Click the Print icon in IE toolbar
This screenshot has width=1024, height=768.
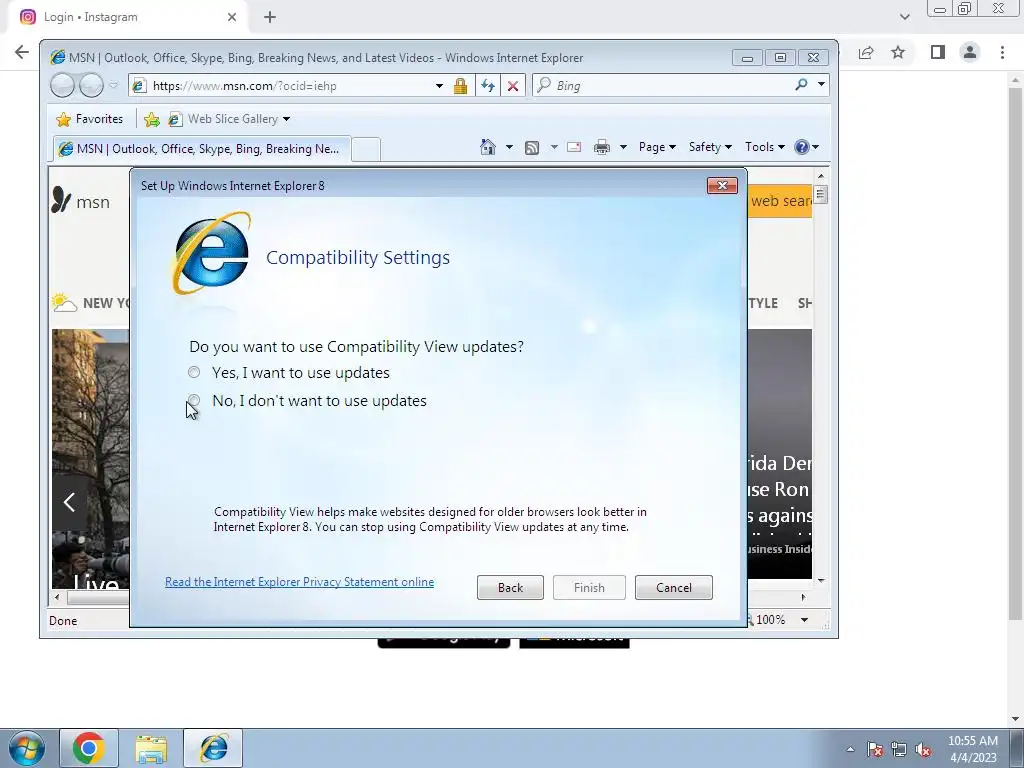[x=601, y=147]
